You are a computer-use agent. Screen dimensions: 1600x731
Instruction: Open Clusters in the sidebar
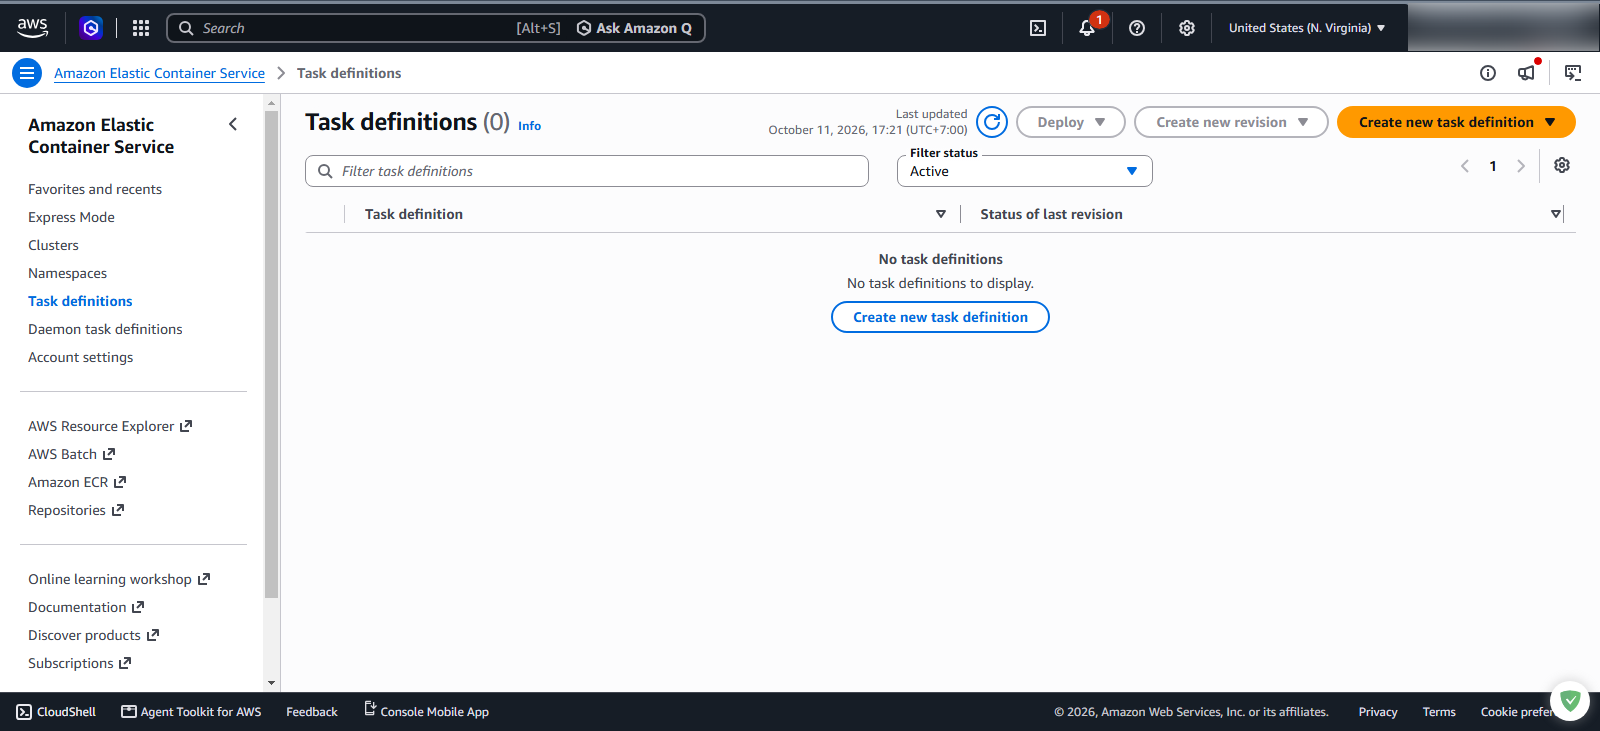tap(53, 245)
